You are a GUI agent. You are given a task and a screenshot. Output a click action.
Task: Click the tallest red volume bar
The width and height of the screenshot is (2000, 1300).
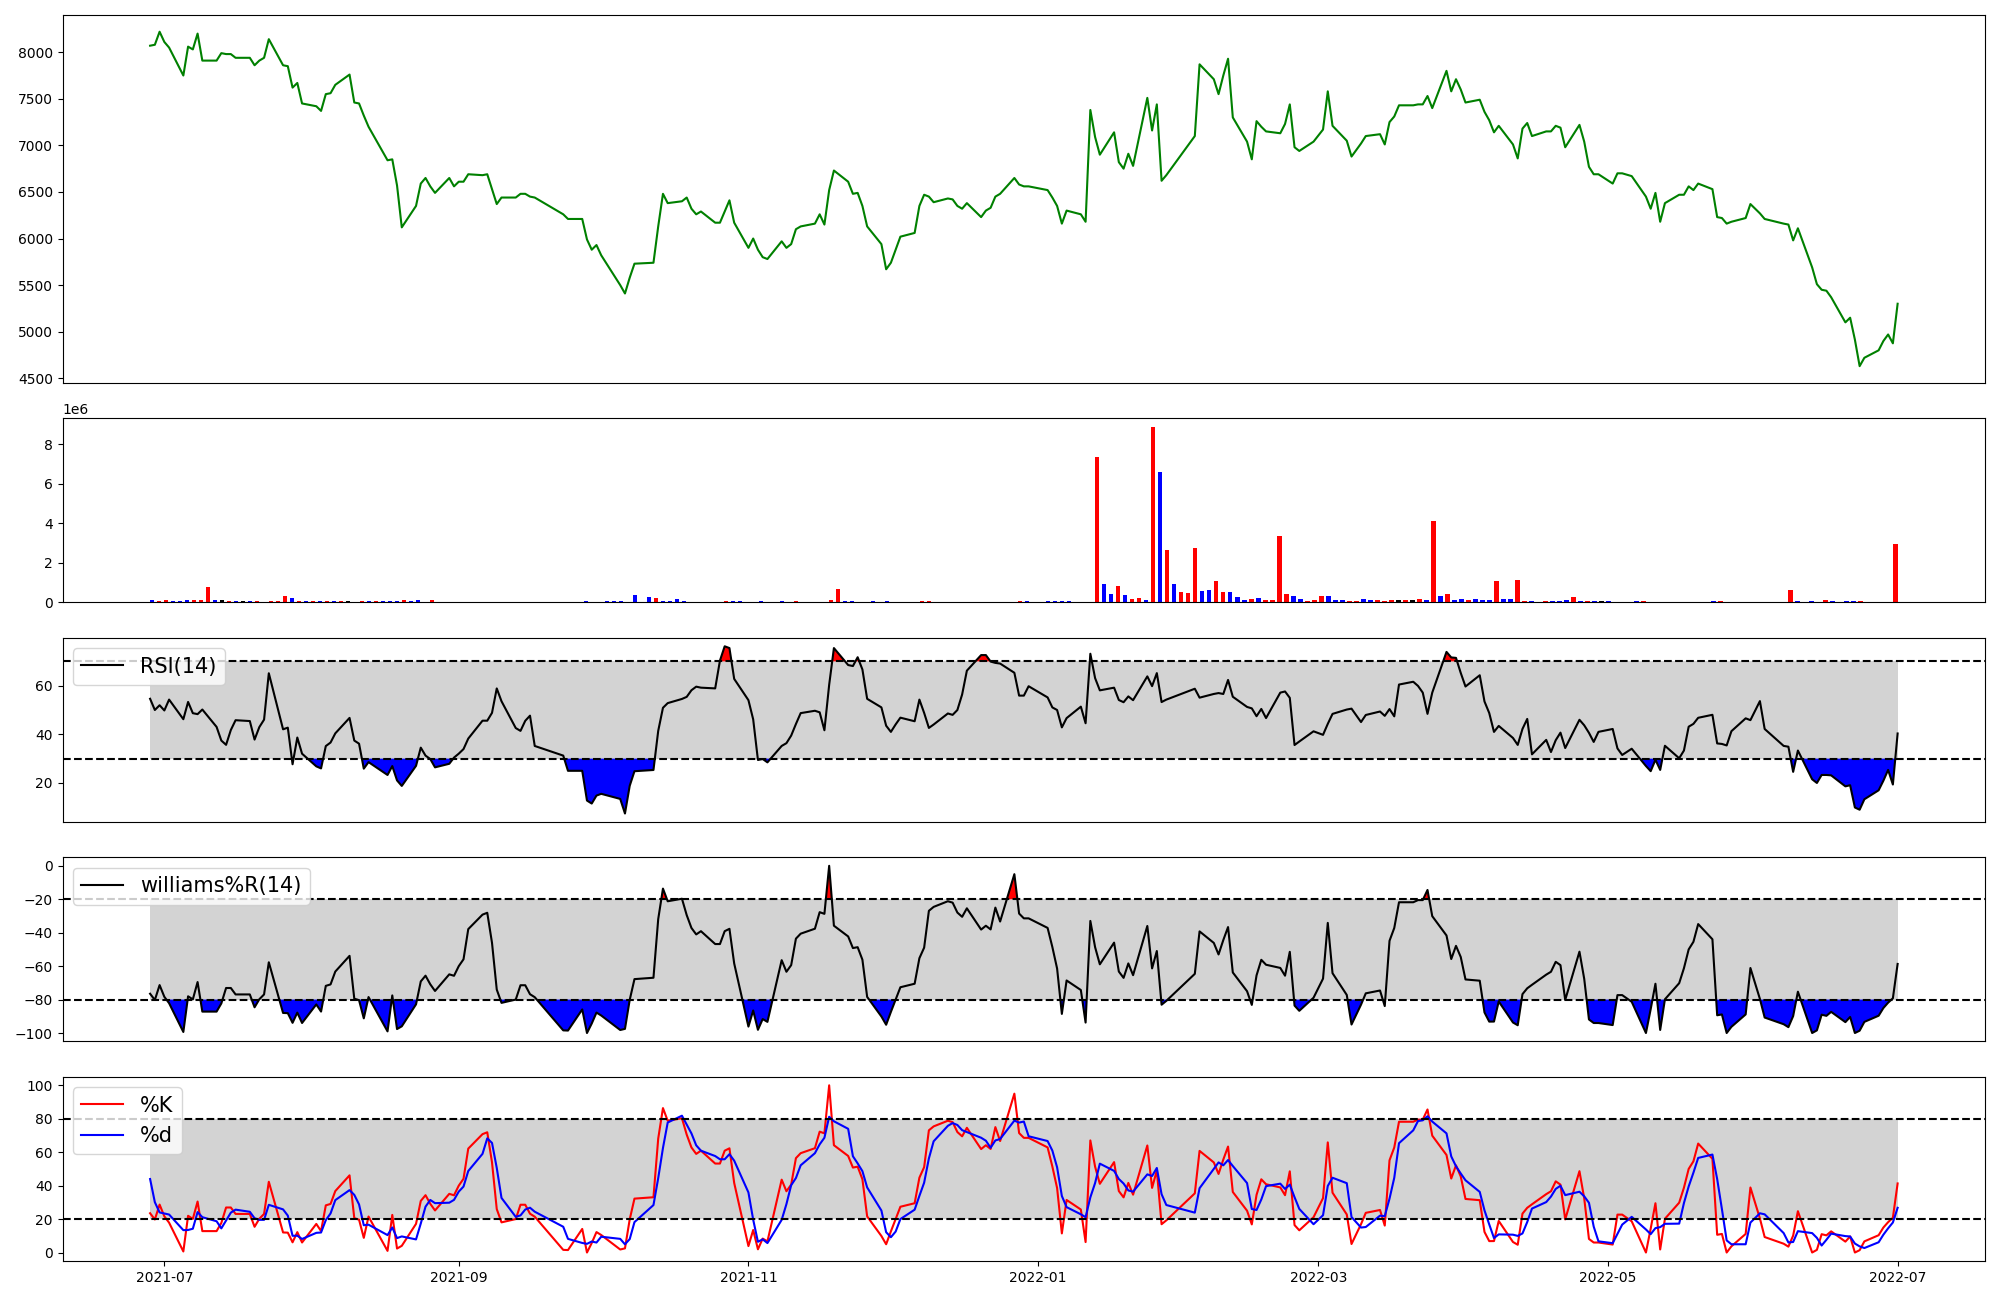[1153, 515]
